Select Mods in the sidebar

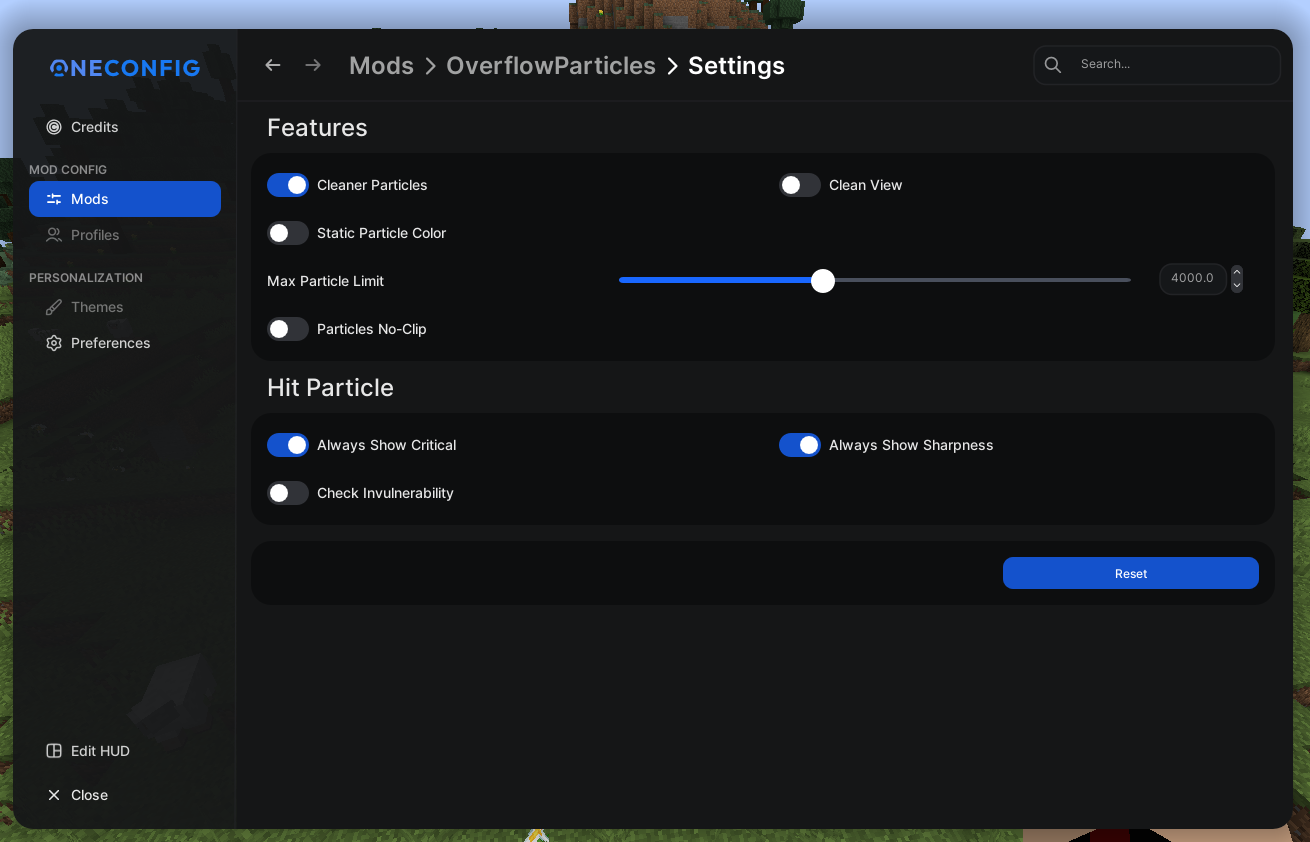click(x=125, y=199)
